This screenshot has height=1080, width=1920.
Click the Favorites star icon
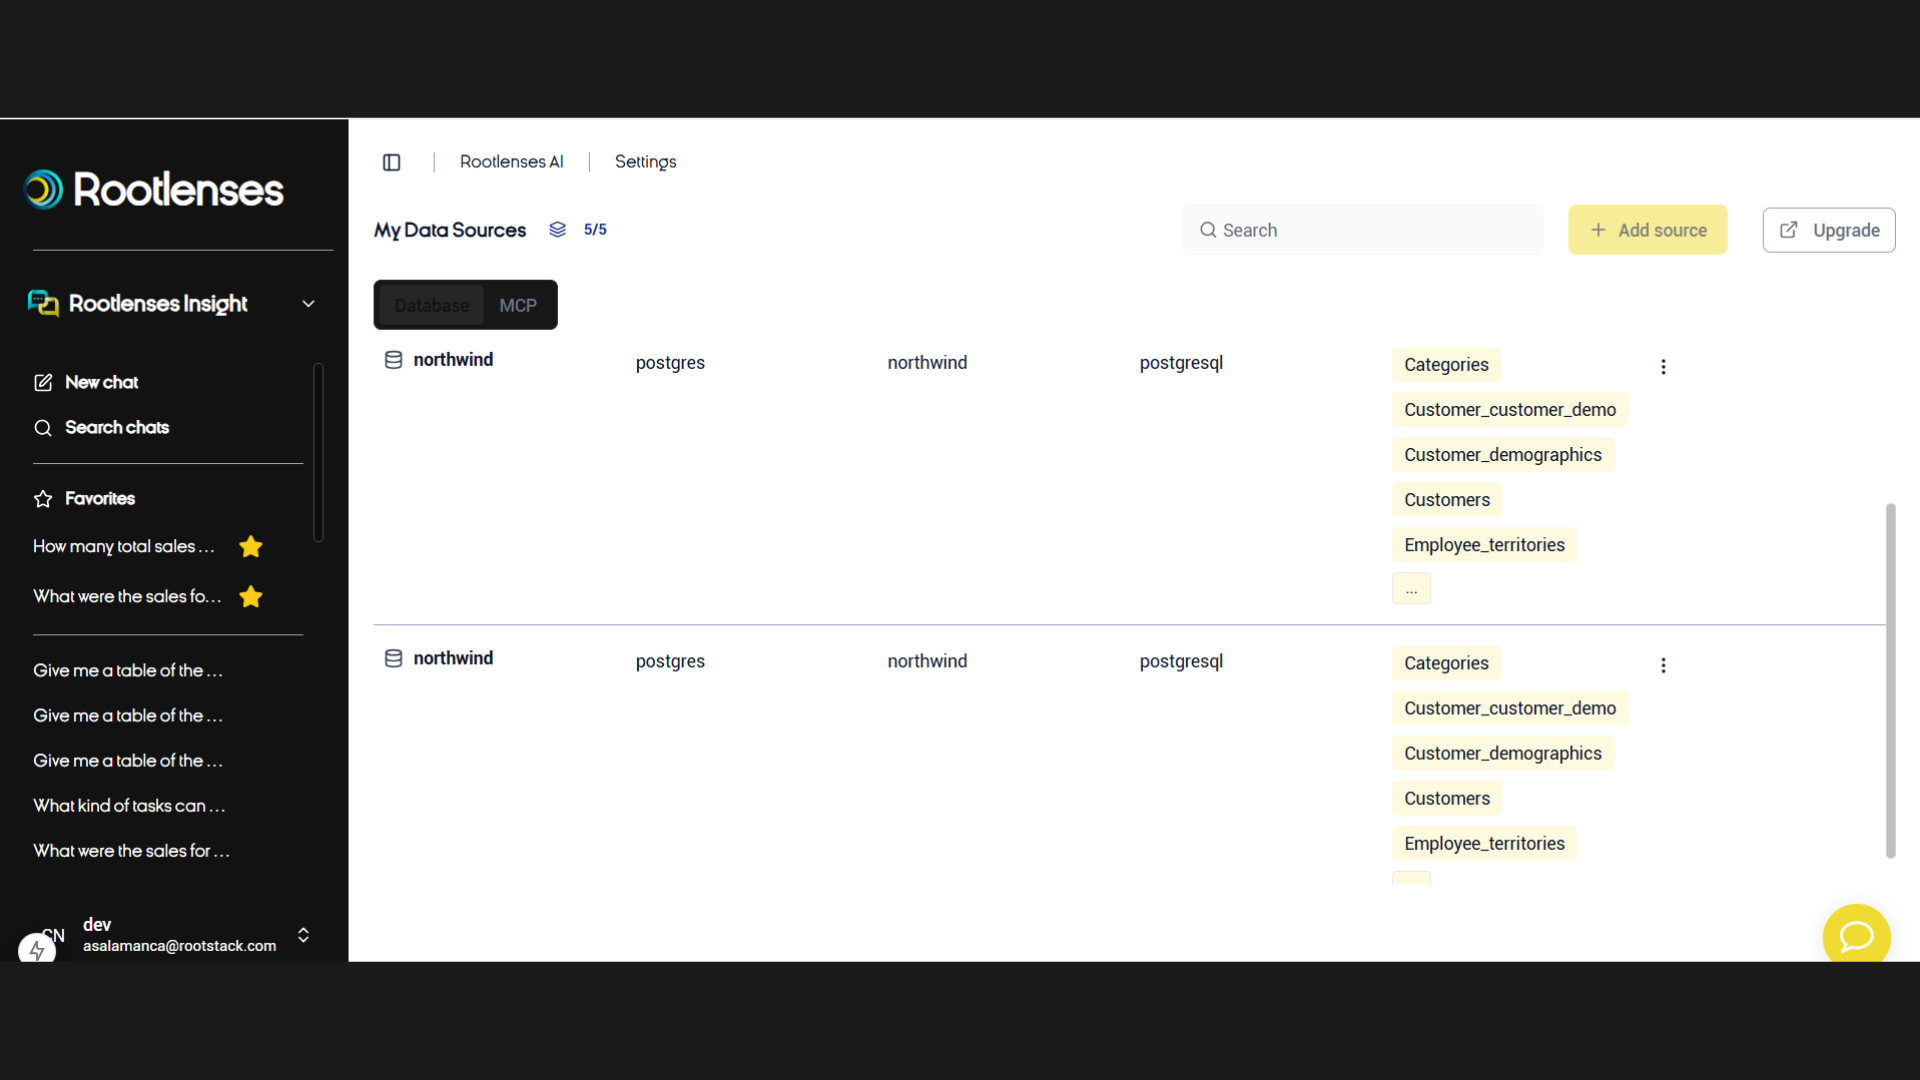(x=42, y=498)
